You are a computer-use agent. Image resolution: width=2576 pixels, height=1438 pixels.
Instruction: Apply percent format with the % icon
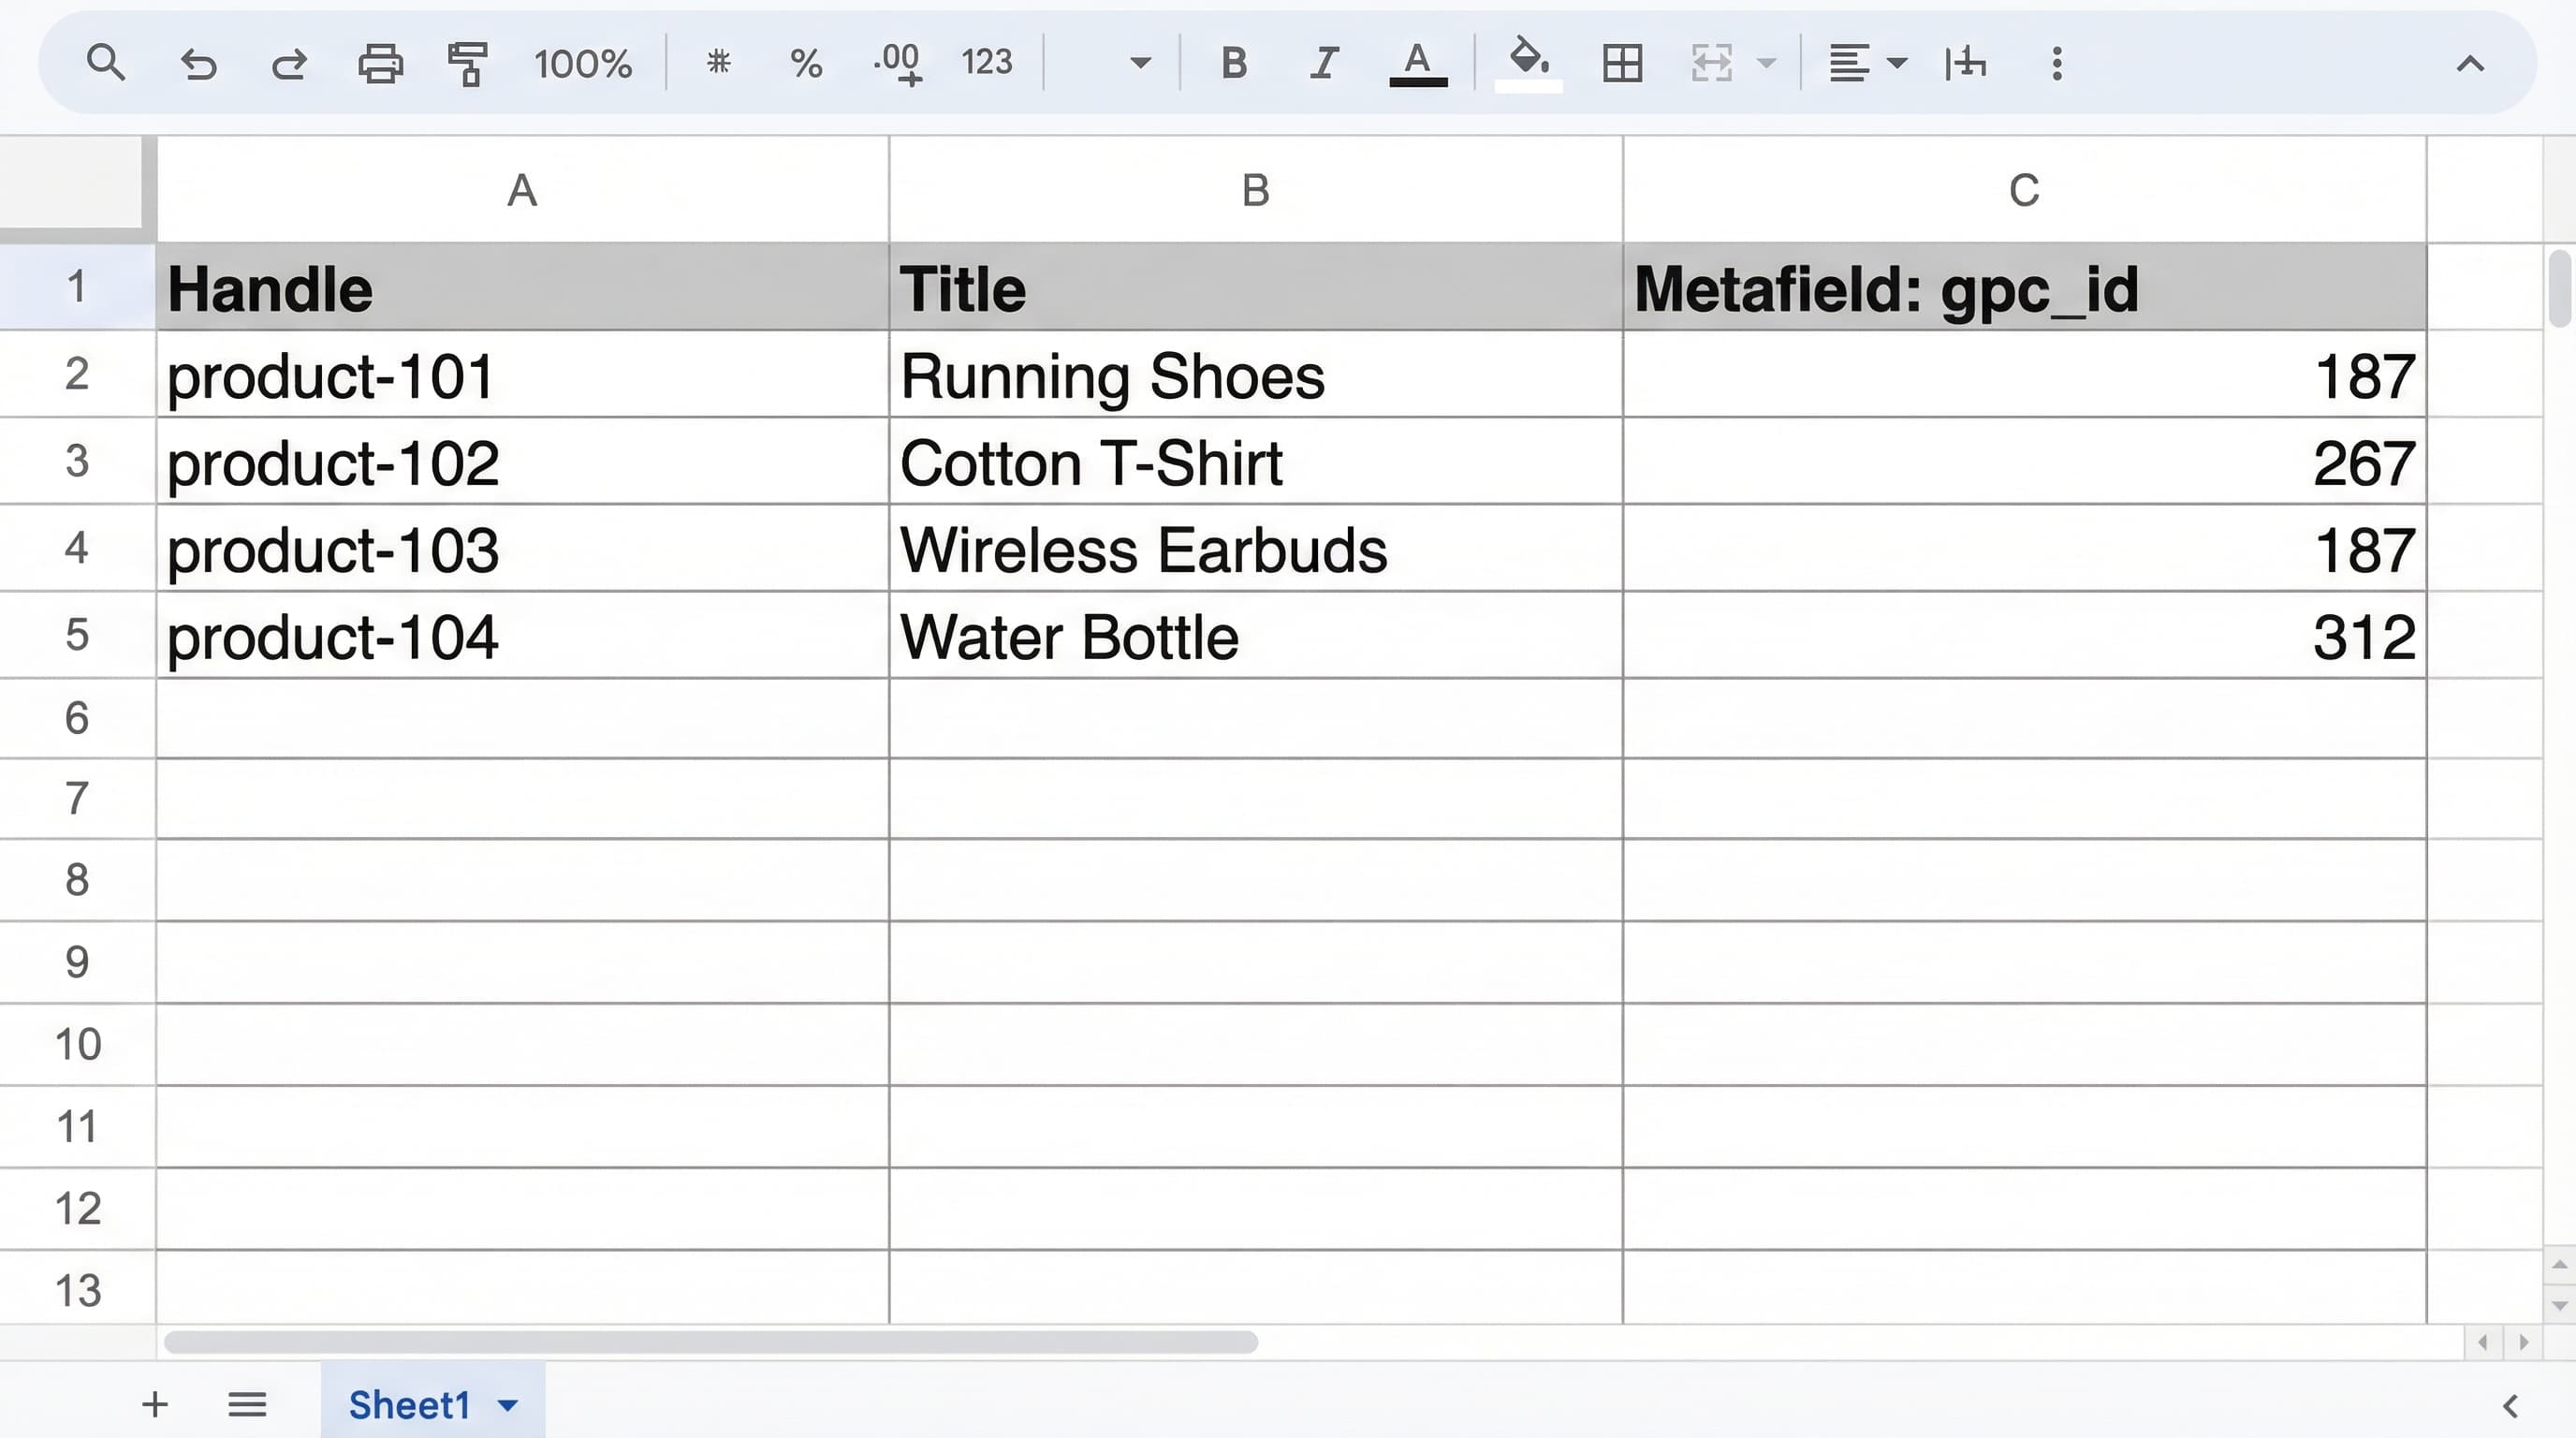coord(805,64)
